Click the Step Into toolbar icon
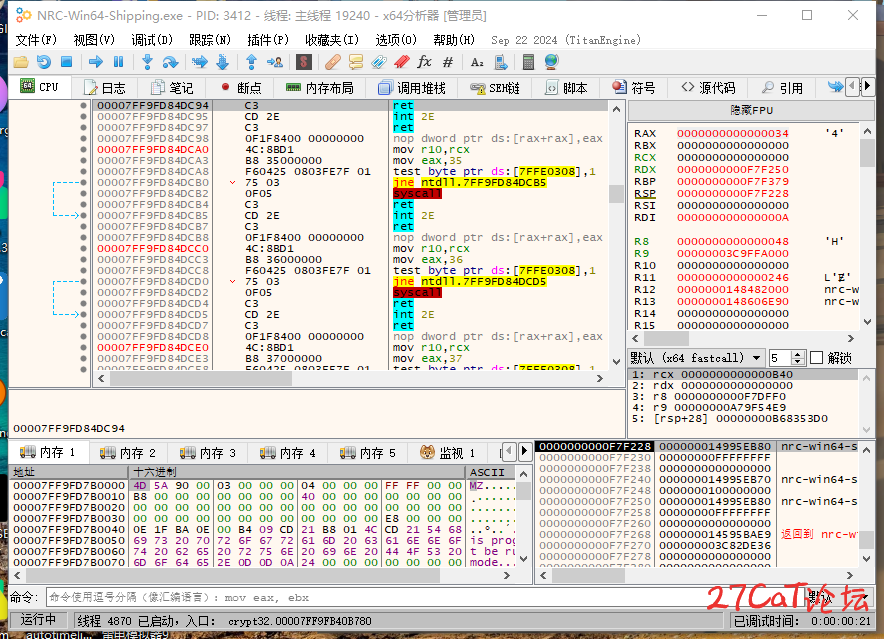The width and height of the screenshot is (884, 639). (x=147, y=62)
